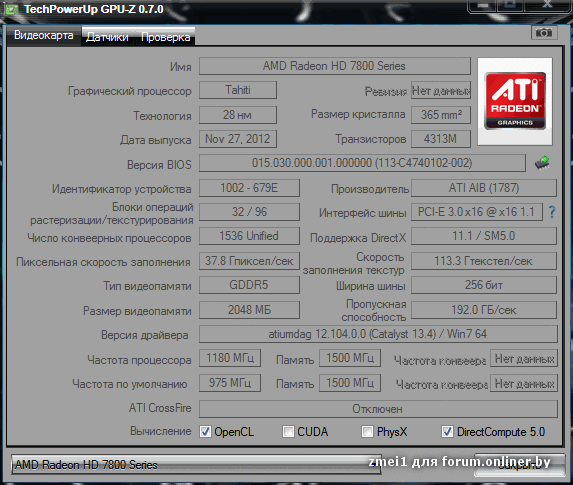Click the Нет данных value beside 1180 МГц
The image size is (573, 485).
(x=524, y=359)
